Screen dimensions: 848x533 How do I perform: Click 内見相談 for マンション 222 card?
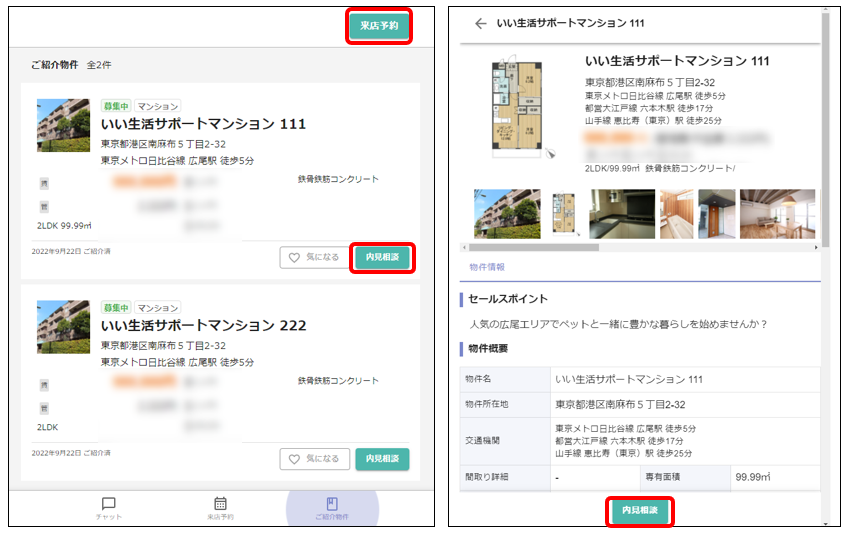click(382, 458)
